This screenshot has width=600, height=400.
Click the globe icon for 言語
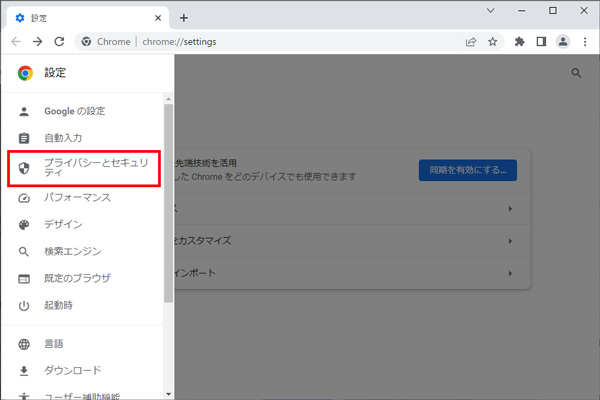click(x=24, y=344)
